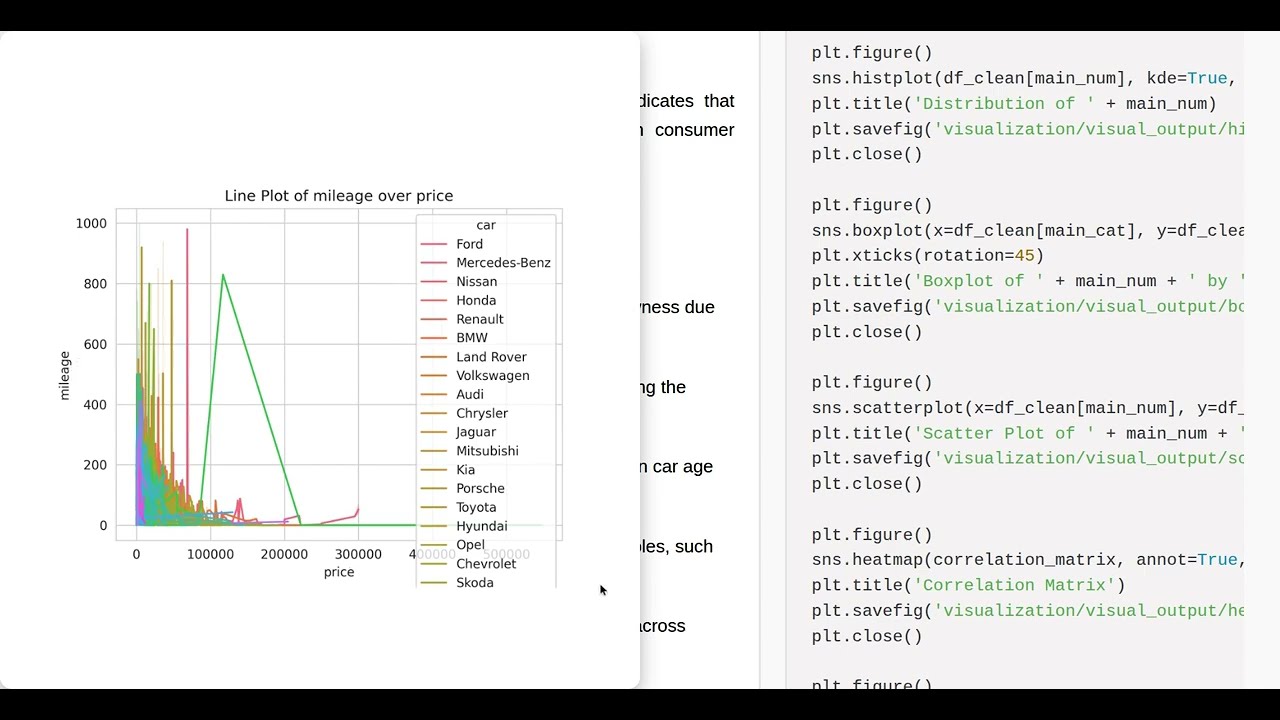This screenshot has height=720, width=1280.
Task: Click the '600' y-axis tick label
Action: click(x=95, y=344)
